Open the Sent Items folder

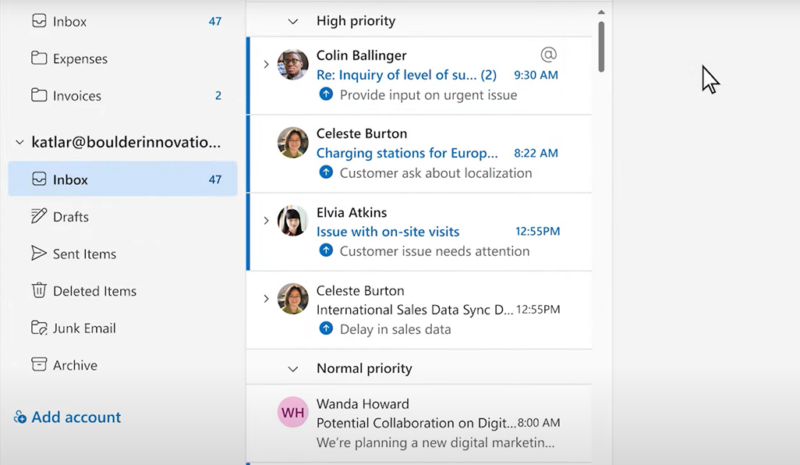pyautogui.click(x=122, y=254)
